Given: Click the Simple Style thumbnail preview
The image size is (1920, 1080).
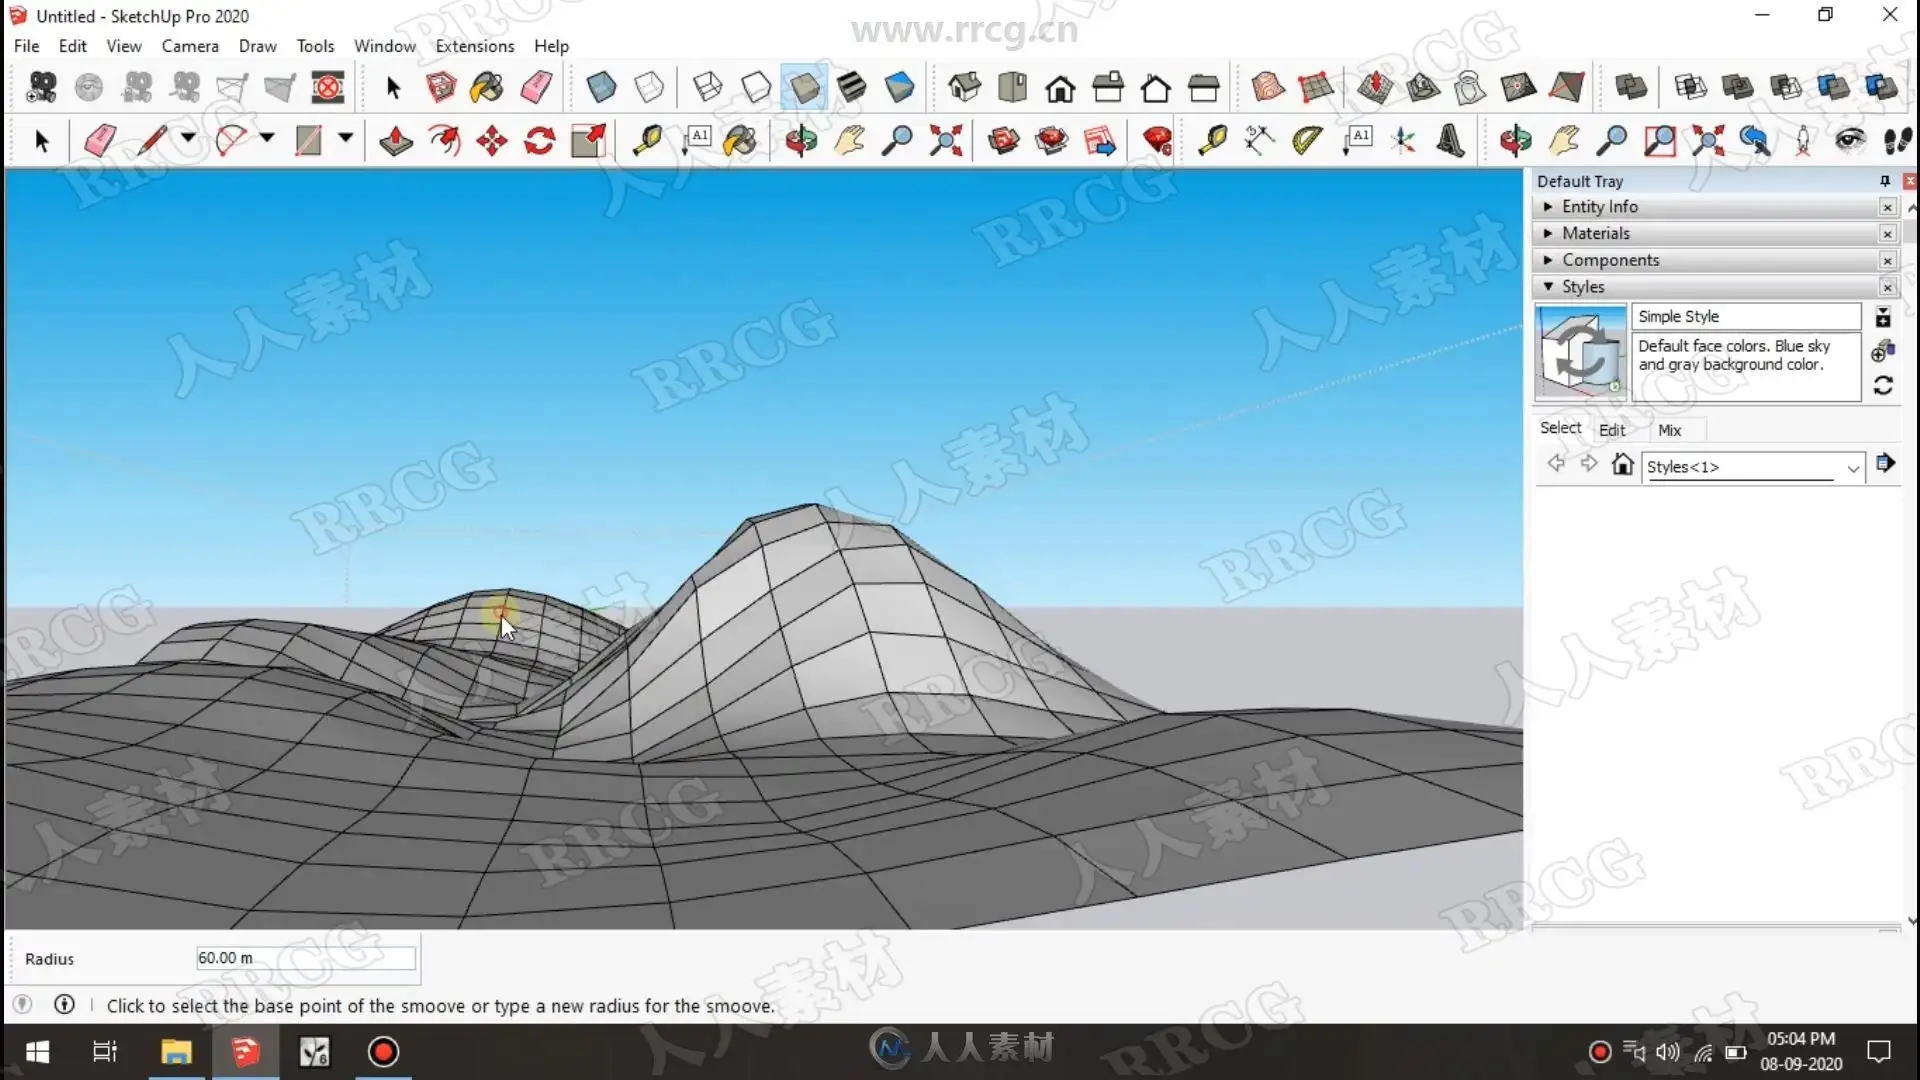Looking at the screenshot, I should point(1580,353).
